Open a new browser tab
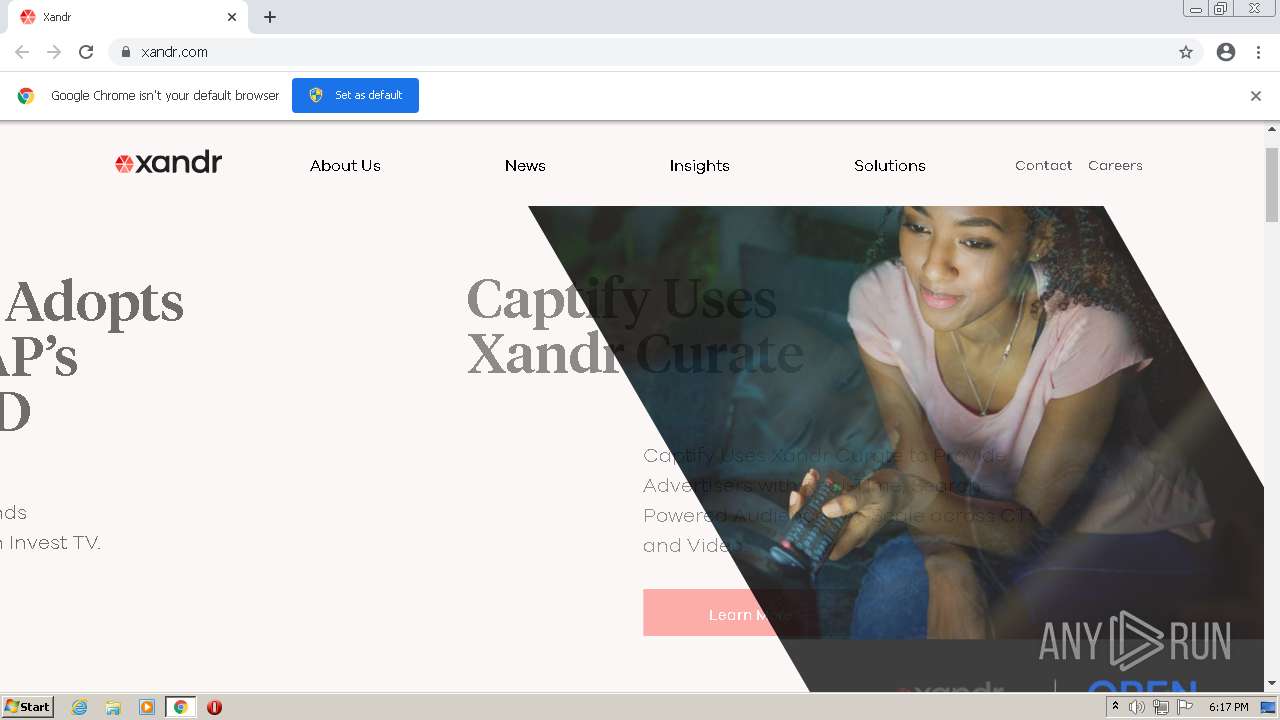This screenshot has height=720, width=1280. (x=270, y=17)
